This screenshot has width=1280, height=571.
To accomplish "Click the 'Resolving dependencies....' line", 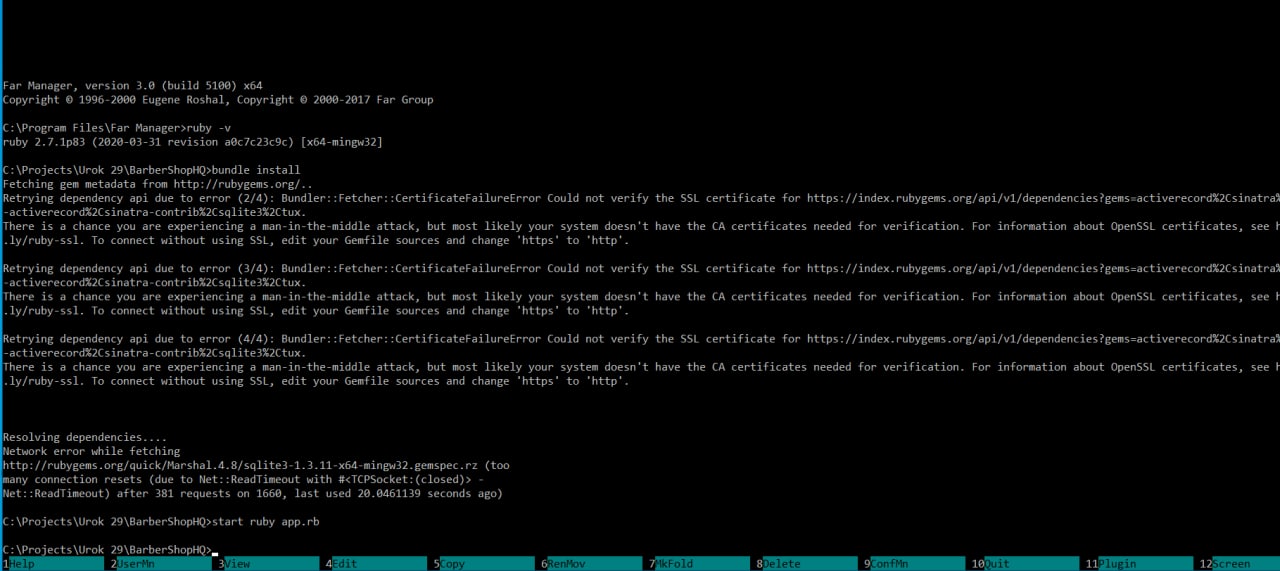I will point(85,437).
